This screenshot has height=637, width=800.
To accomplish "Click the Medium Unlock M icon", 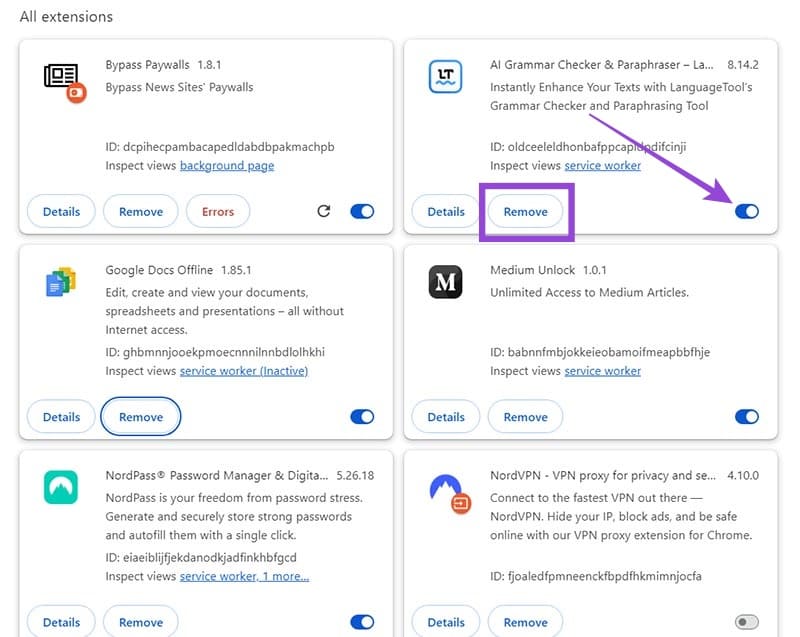I will coord(445,282).
